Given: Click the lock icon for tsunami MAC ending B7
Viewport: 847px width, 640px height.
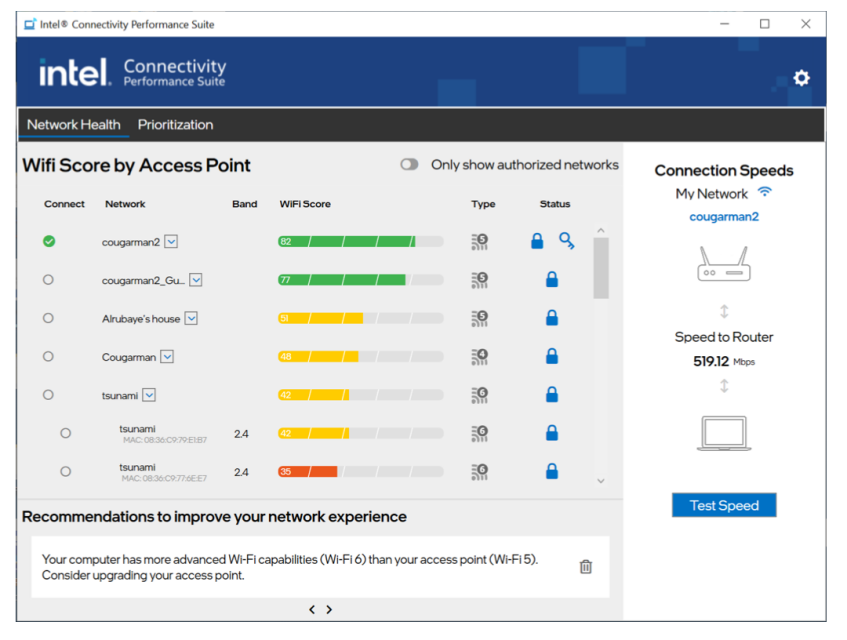Looking at the screenshot, I should [552, 433].
